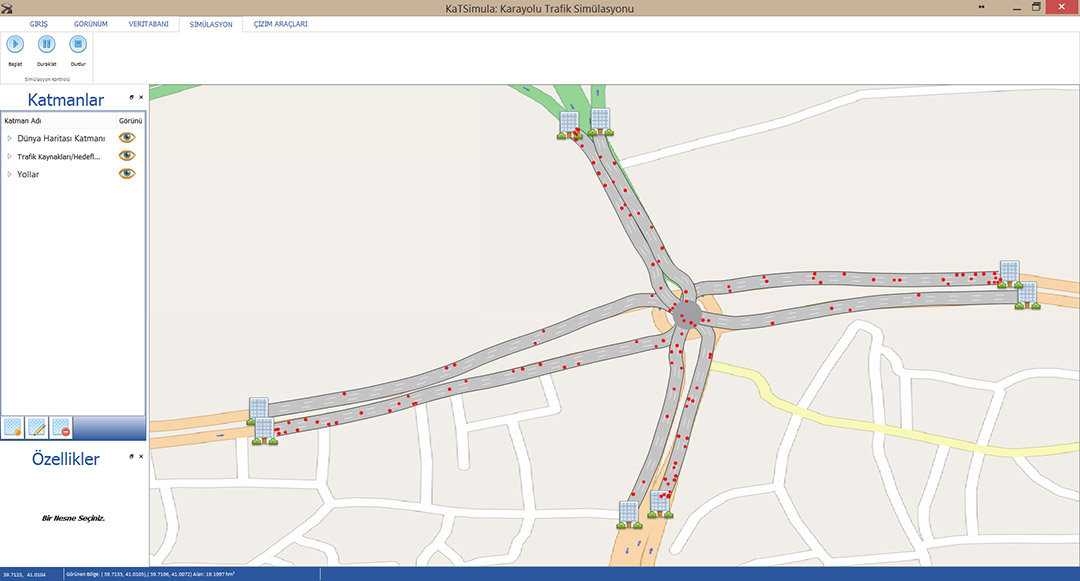The image size is (1080, 581).
Task: Hide the Dünya Haritası Katmanı layer
Action: (126, 138)
